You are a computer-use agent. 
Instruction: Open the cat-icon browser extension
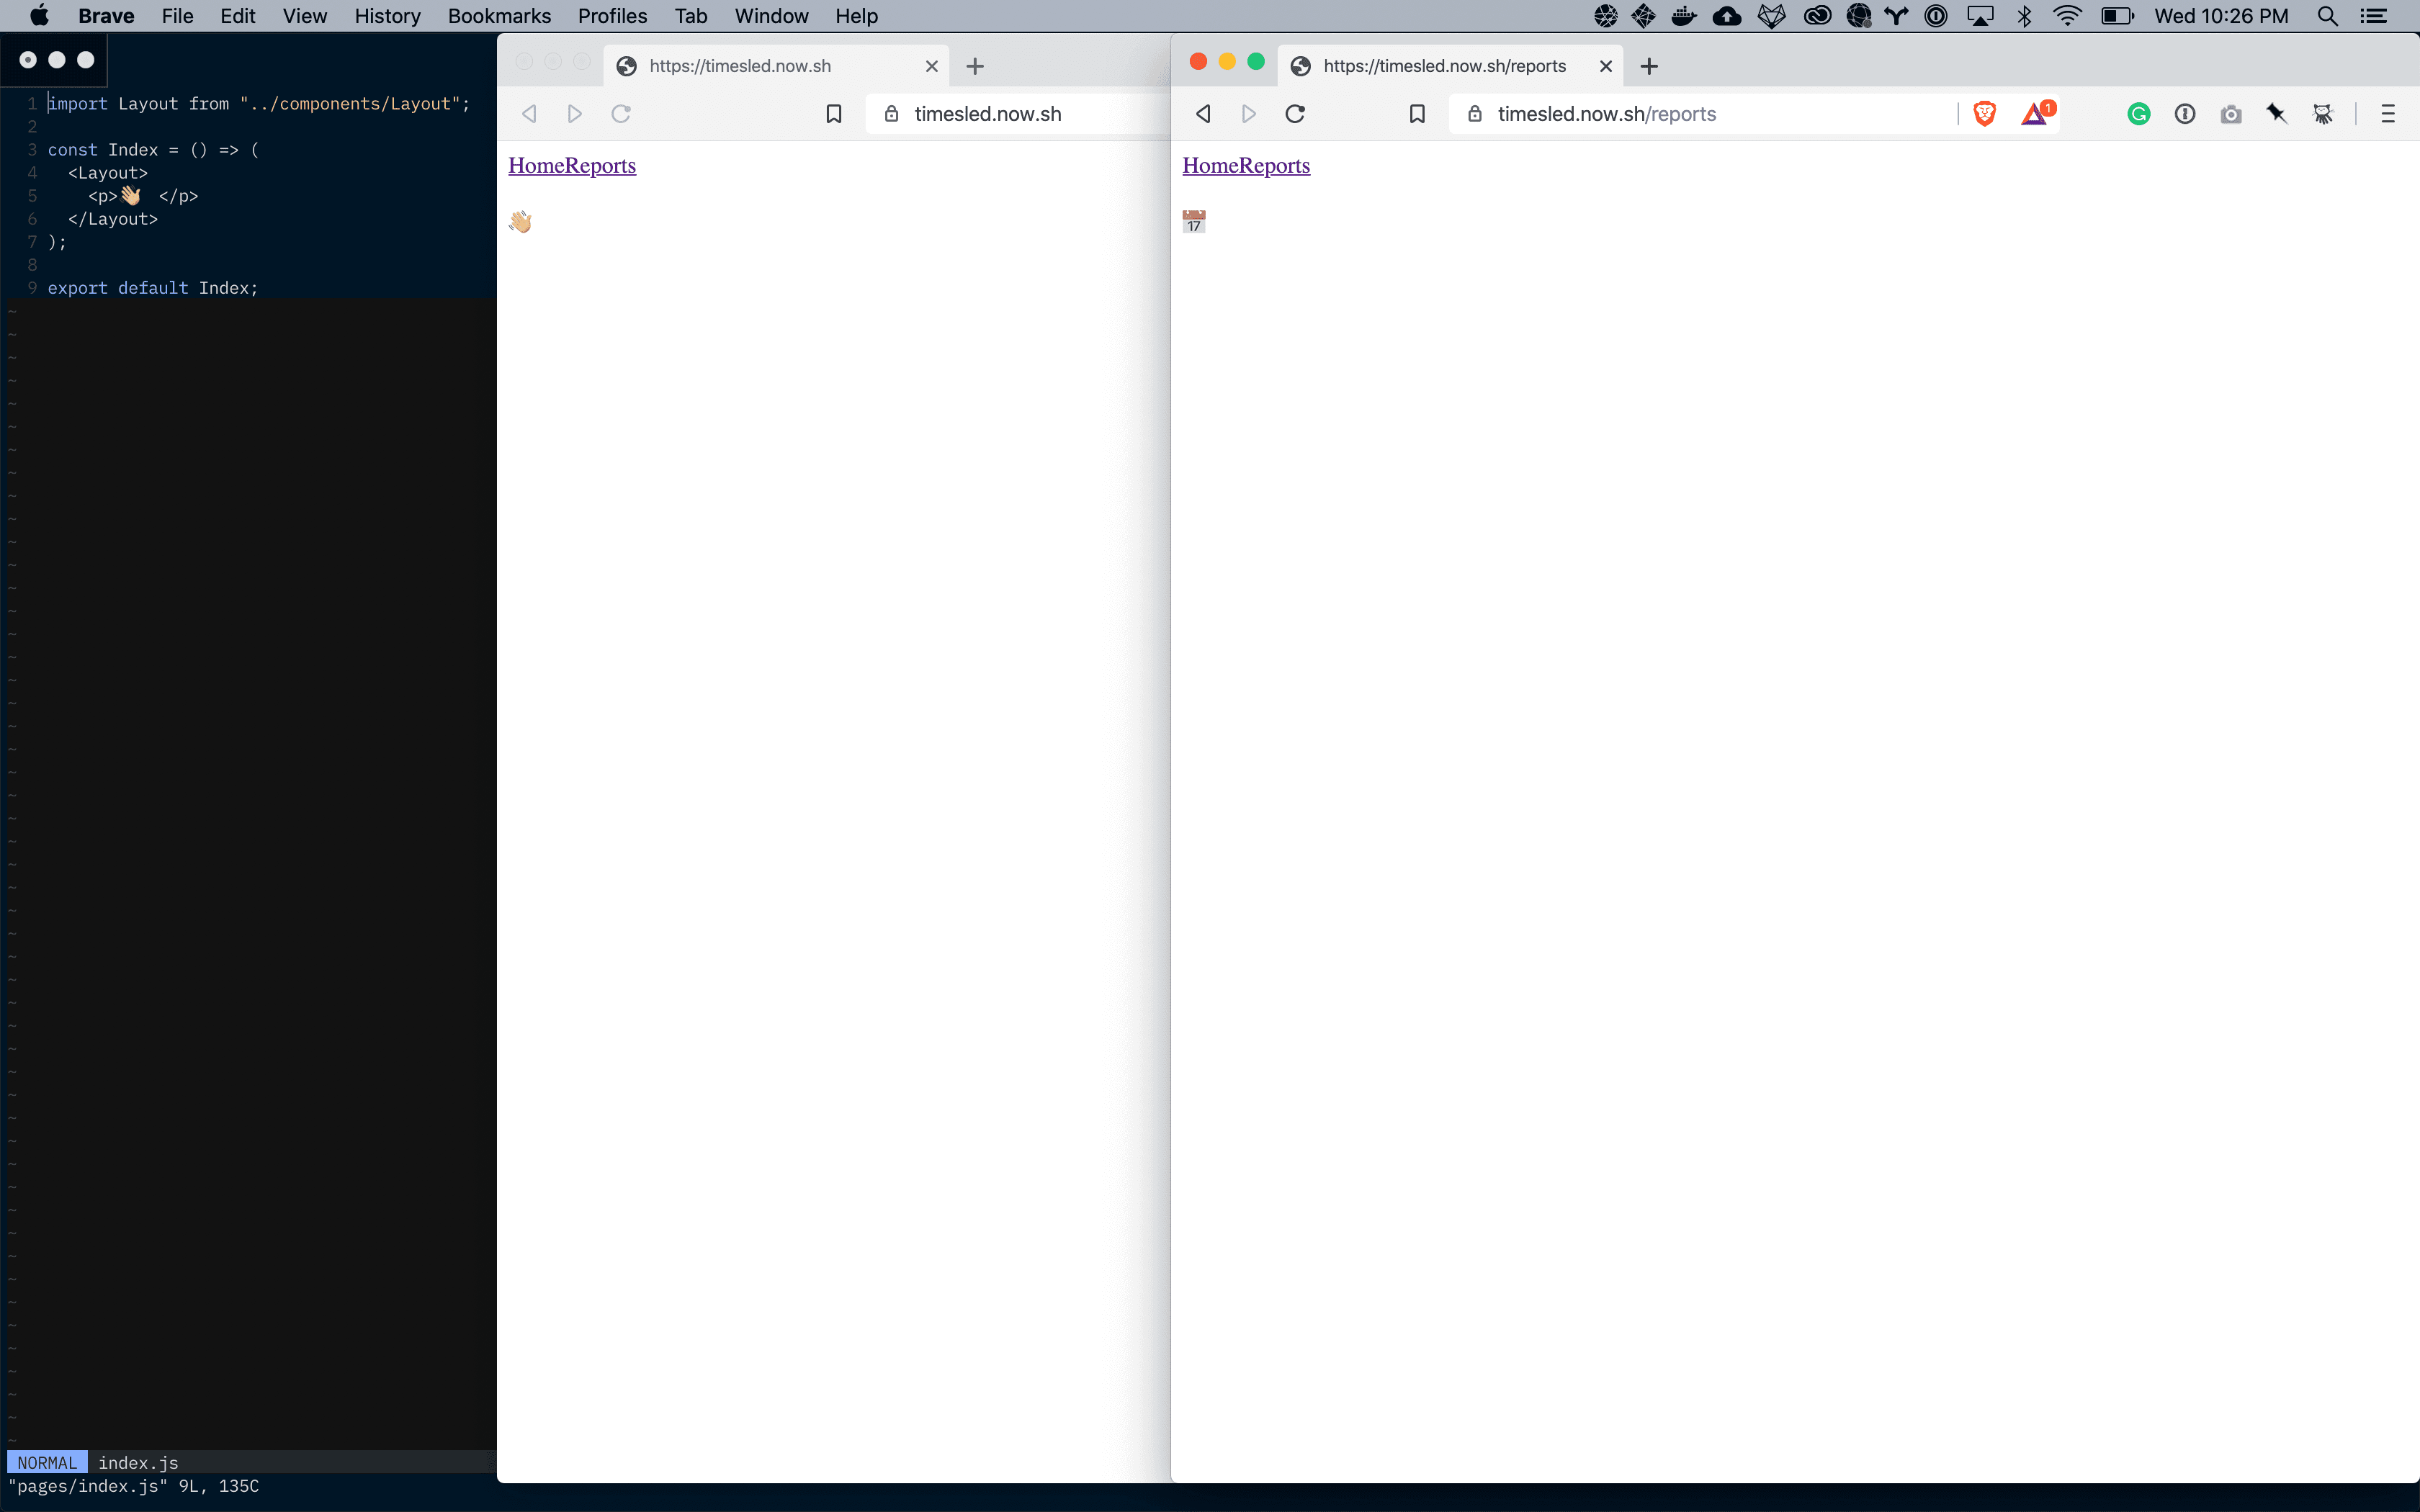2324,113
